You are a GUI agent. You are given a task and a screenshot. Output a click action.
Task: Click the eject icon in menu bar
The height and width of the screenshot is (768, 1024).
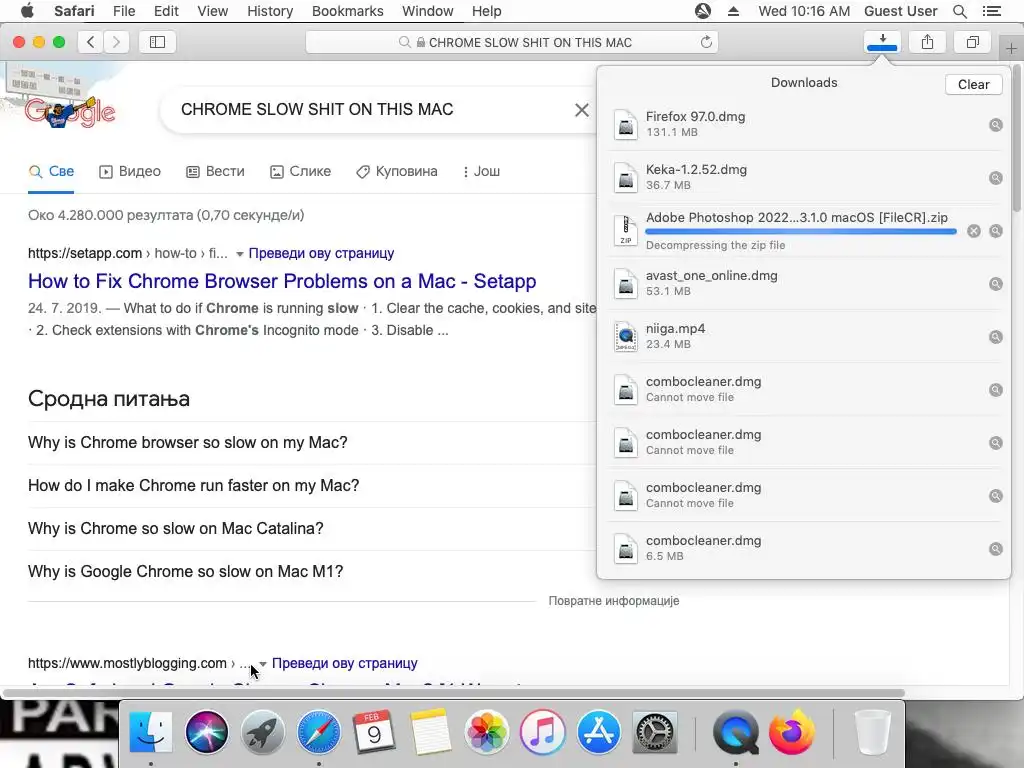pos(733,11)
